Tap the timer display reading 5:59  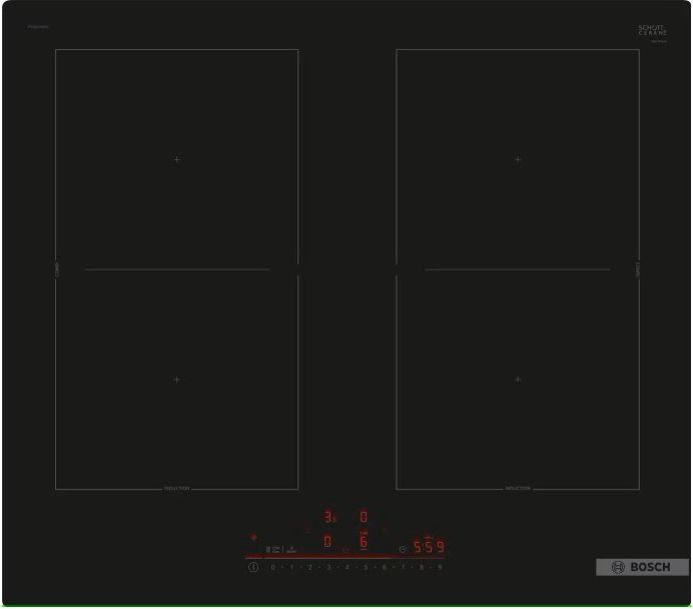pyautogui.click(x=428, y=548)
